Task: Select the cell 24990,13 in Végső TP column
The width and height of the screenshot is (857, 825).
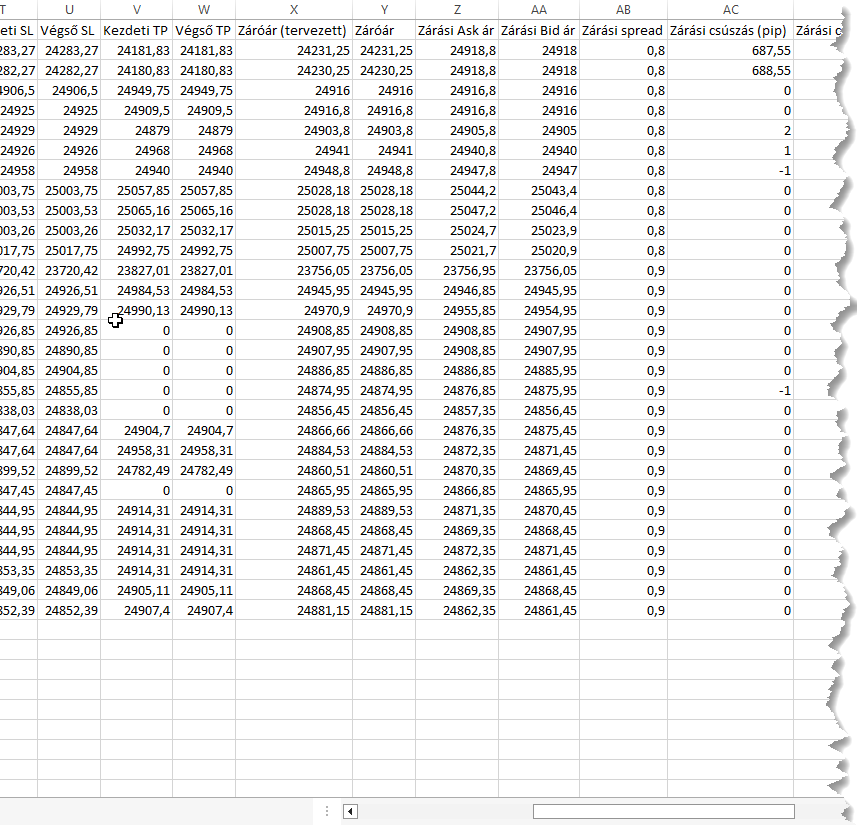Action: click(x=204, y=311)
